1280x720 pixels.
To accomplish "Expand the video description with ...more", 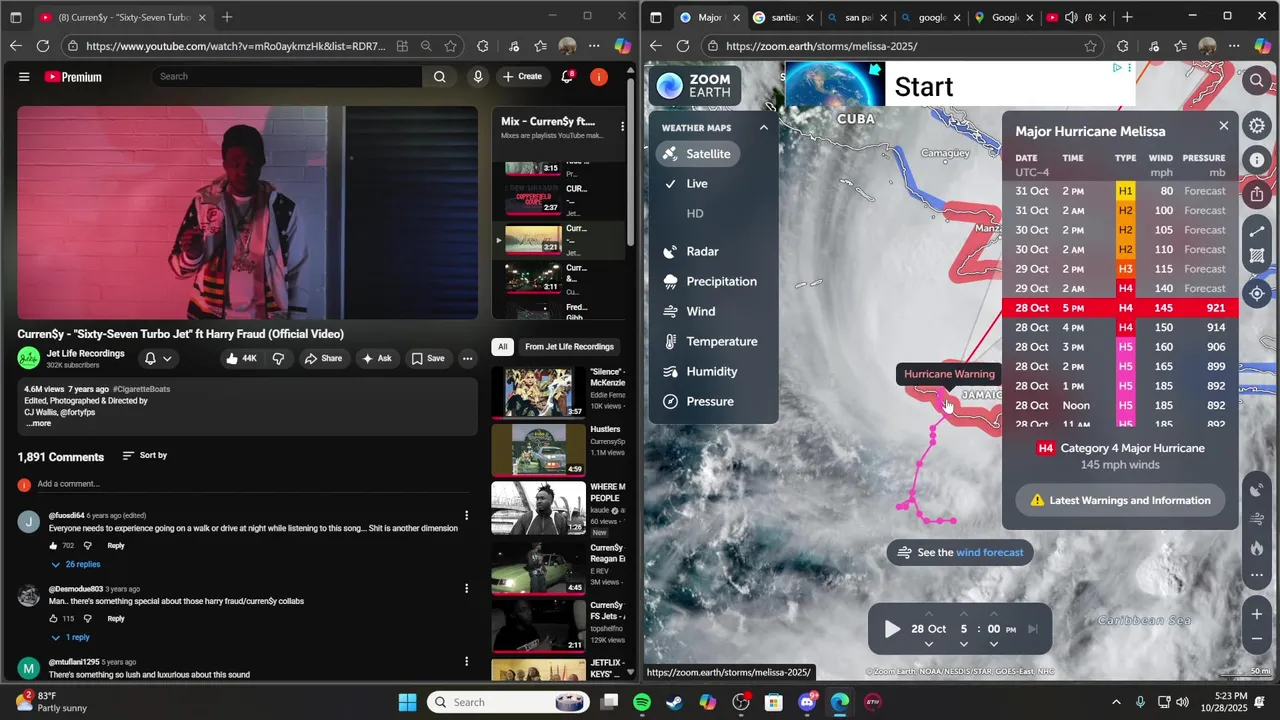I will click(39, 424).
